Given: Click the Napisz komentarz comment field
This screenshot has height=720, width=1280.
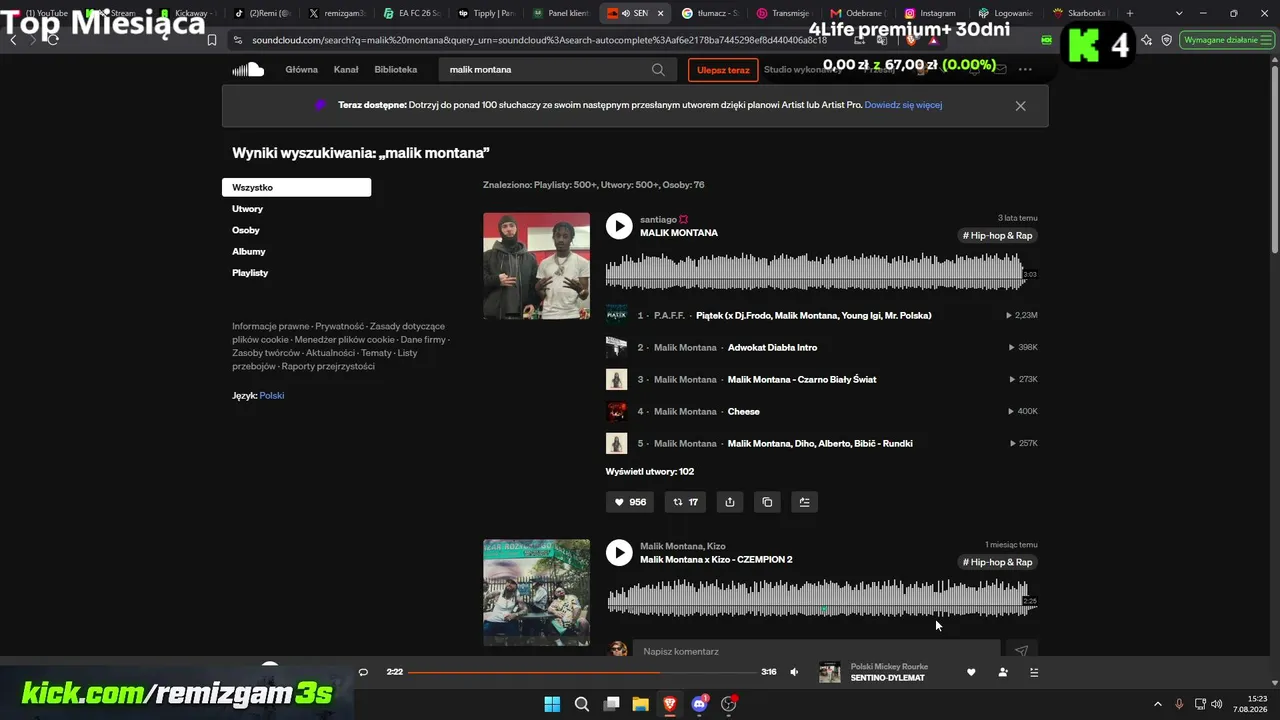Looking at the screenshot, I should [x=816, y=651].
